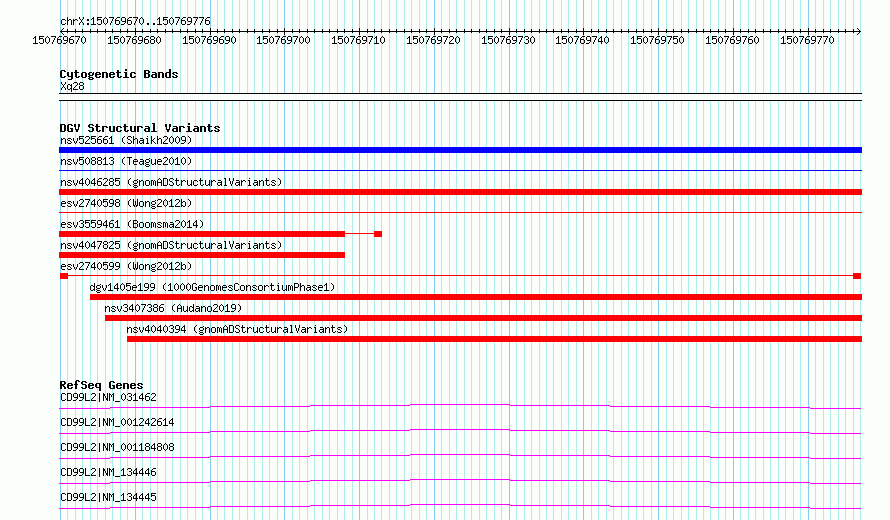Click ruler position 150769760
The width and height of the screenshot is (890, 520).
tap(732, 40)
